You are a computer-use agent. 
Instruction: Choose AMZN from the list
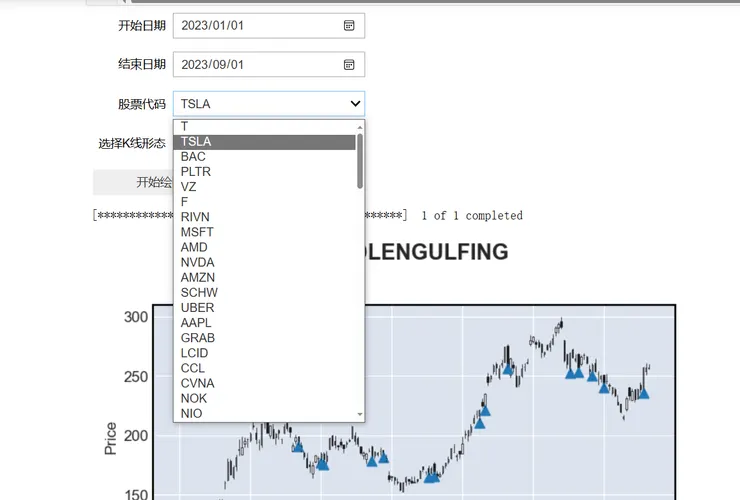tap(264, 278)
